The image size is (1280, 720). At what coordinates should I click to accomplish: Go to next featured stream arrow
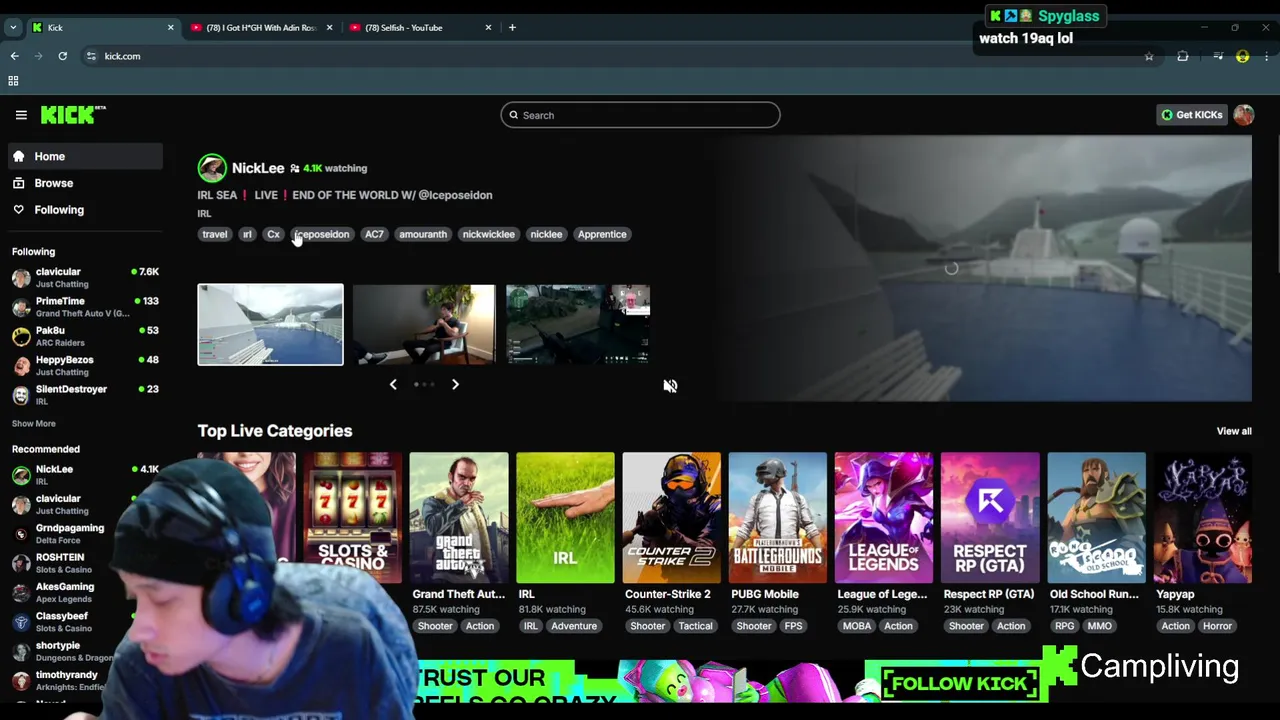tap(455, 384)
